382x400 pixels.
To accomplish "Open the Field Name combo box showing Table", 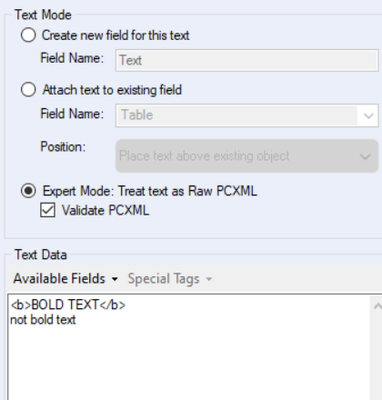I will coord(247,115).
